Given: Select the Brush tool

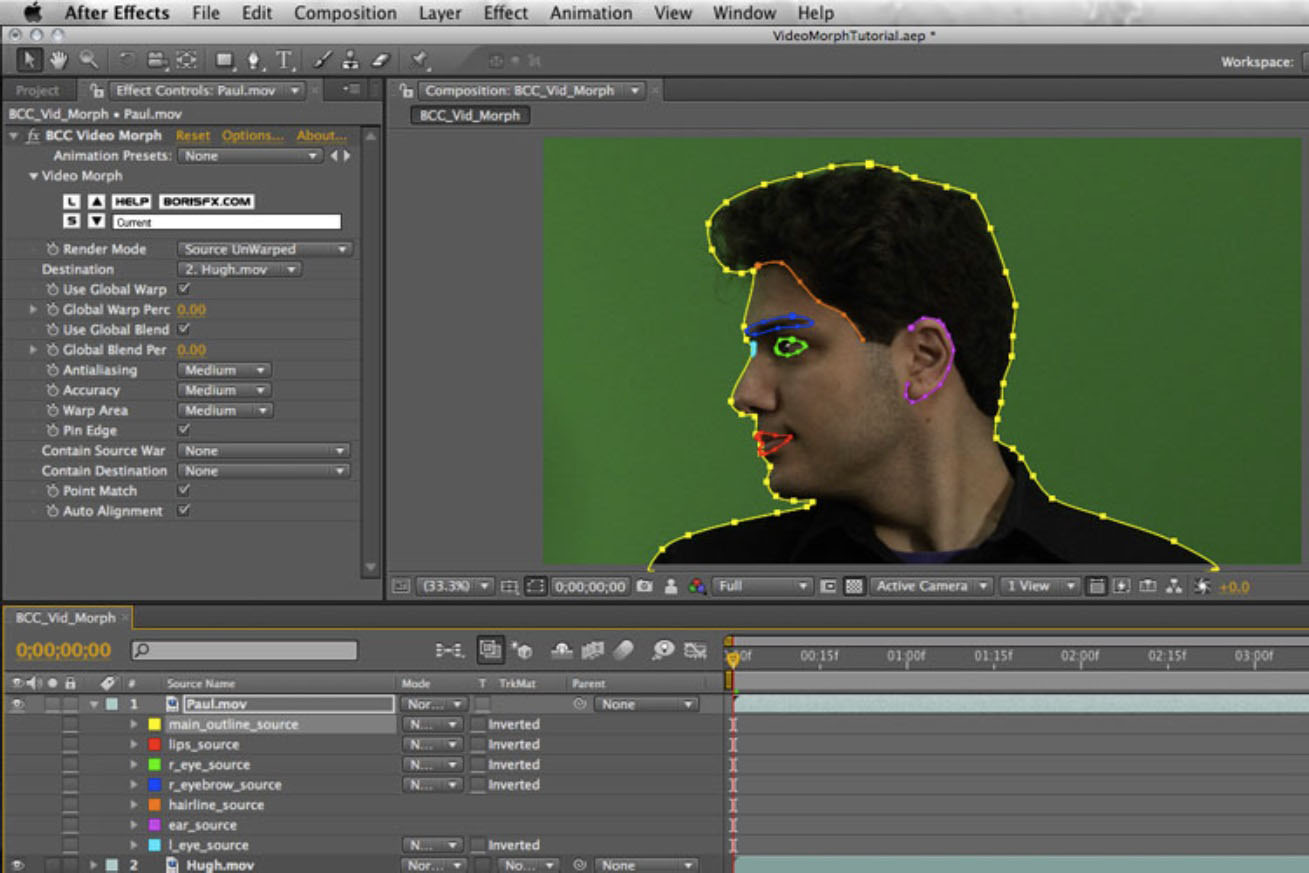Looking at the screenshot, I should click(x=322, y=61).
